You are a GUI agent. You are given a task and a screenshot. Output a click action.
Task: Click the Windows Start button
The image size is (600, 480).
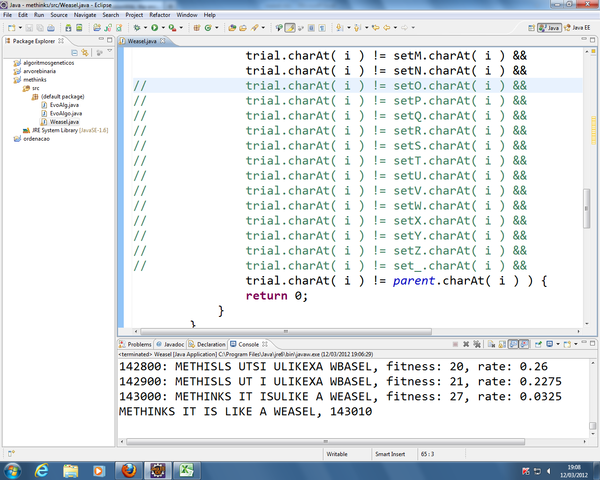(14, 468)
